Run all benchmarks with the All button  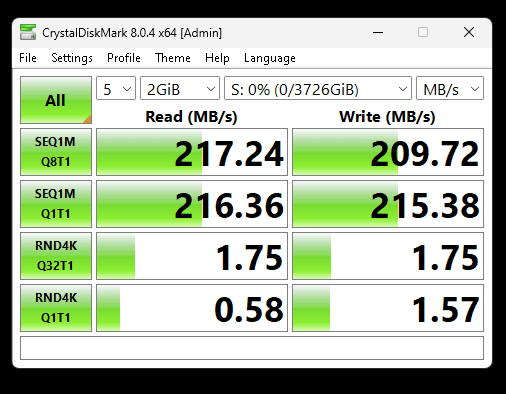(56, 100)
